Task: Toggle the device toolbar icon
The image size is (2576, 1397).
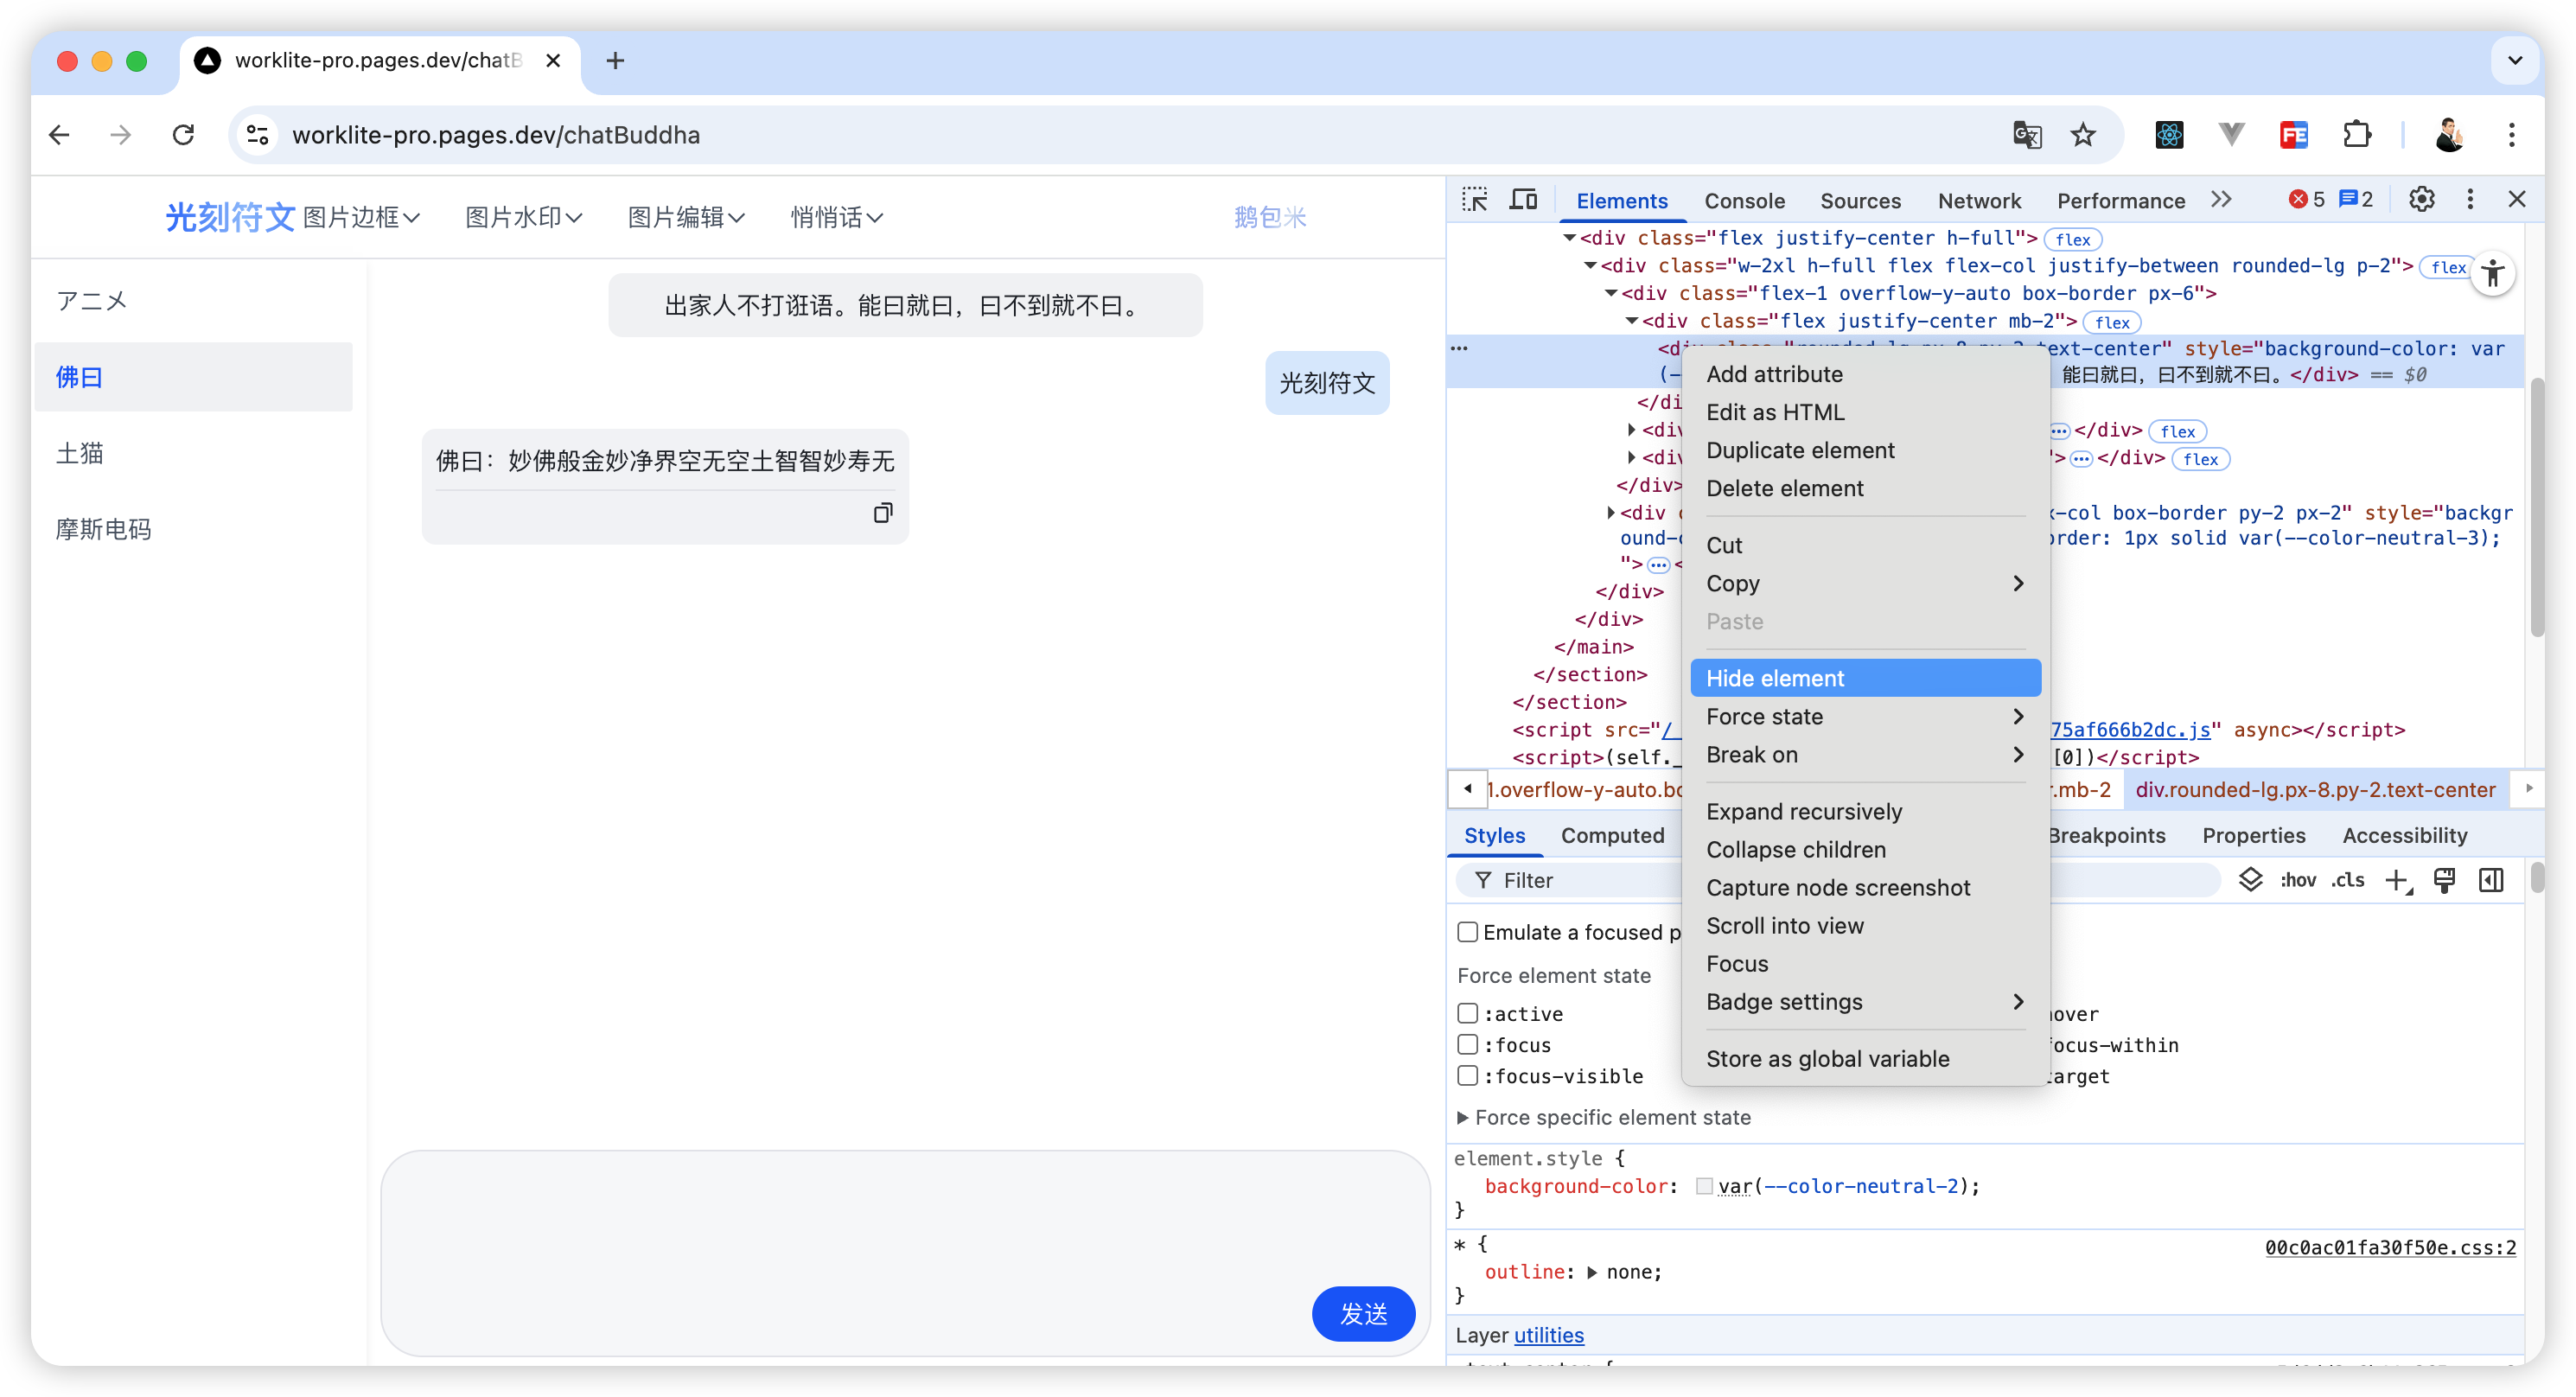Action: (x=1523, y=200)
